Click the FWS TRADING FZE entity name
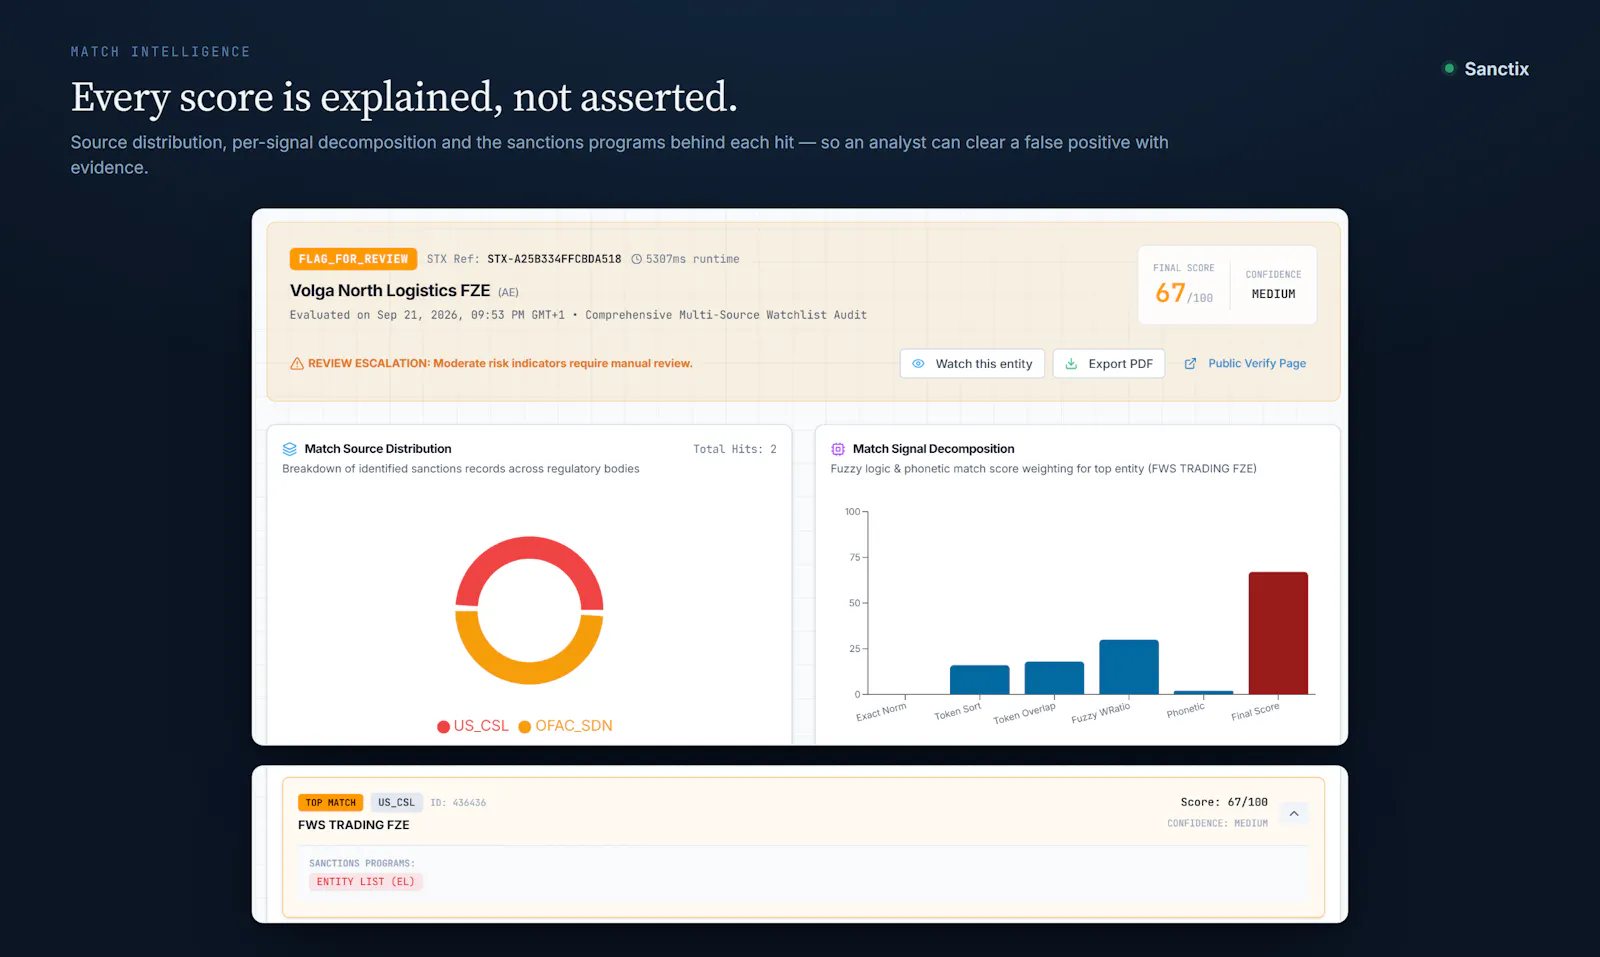Image resolution: width=1600 pixels, height=957 pixels. tap(354, 825)
